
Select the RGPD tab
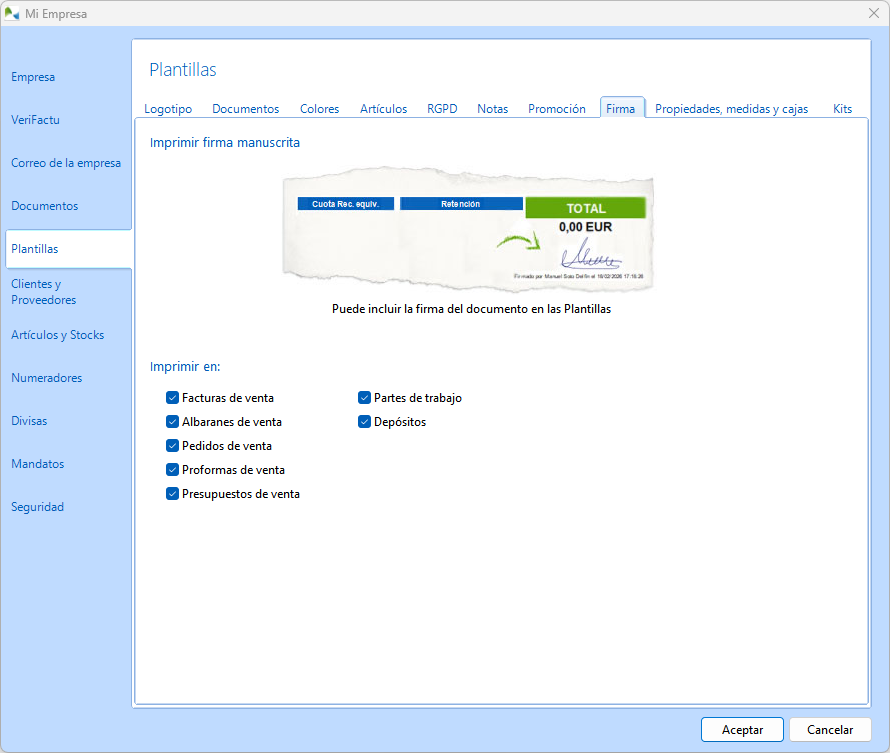point(442,109)
